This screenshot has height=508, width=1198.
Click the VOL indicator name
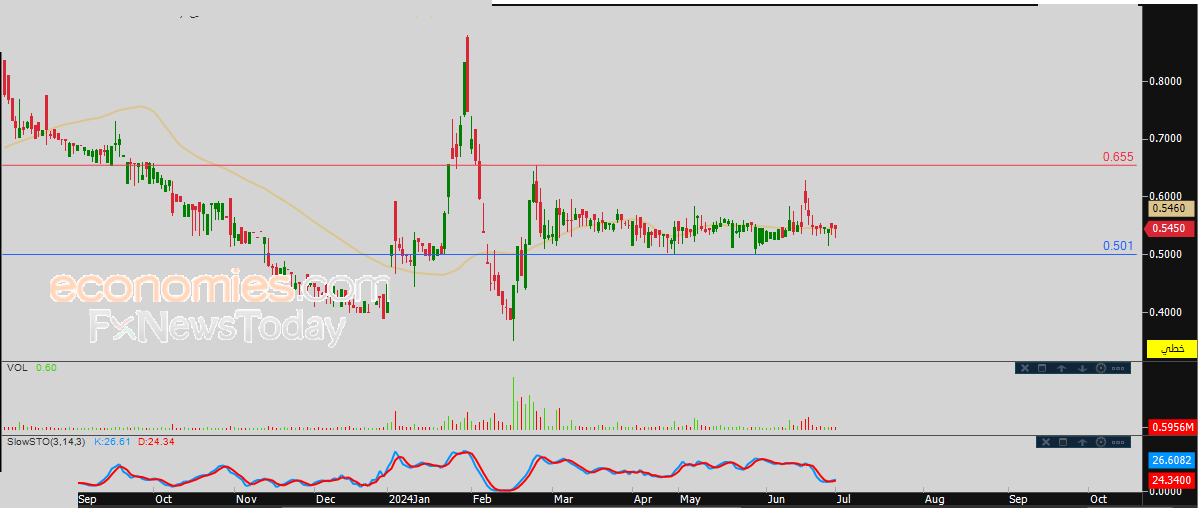coord(17,367)
